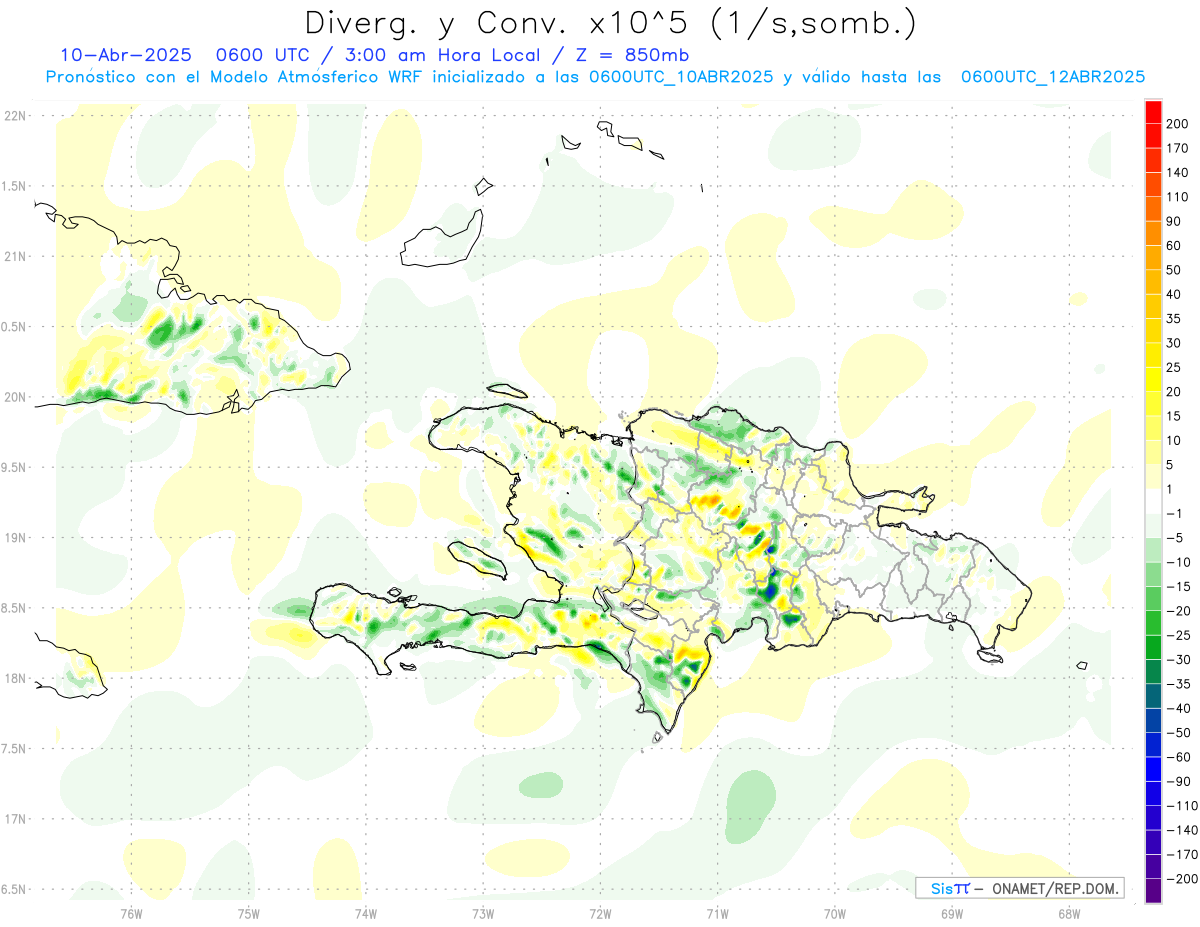Click the white swatch between 1 and -1
This screenshot has width=1200, height=927.
pos(1153,502)
